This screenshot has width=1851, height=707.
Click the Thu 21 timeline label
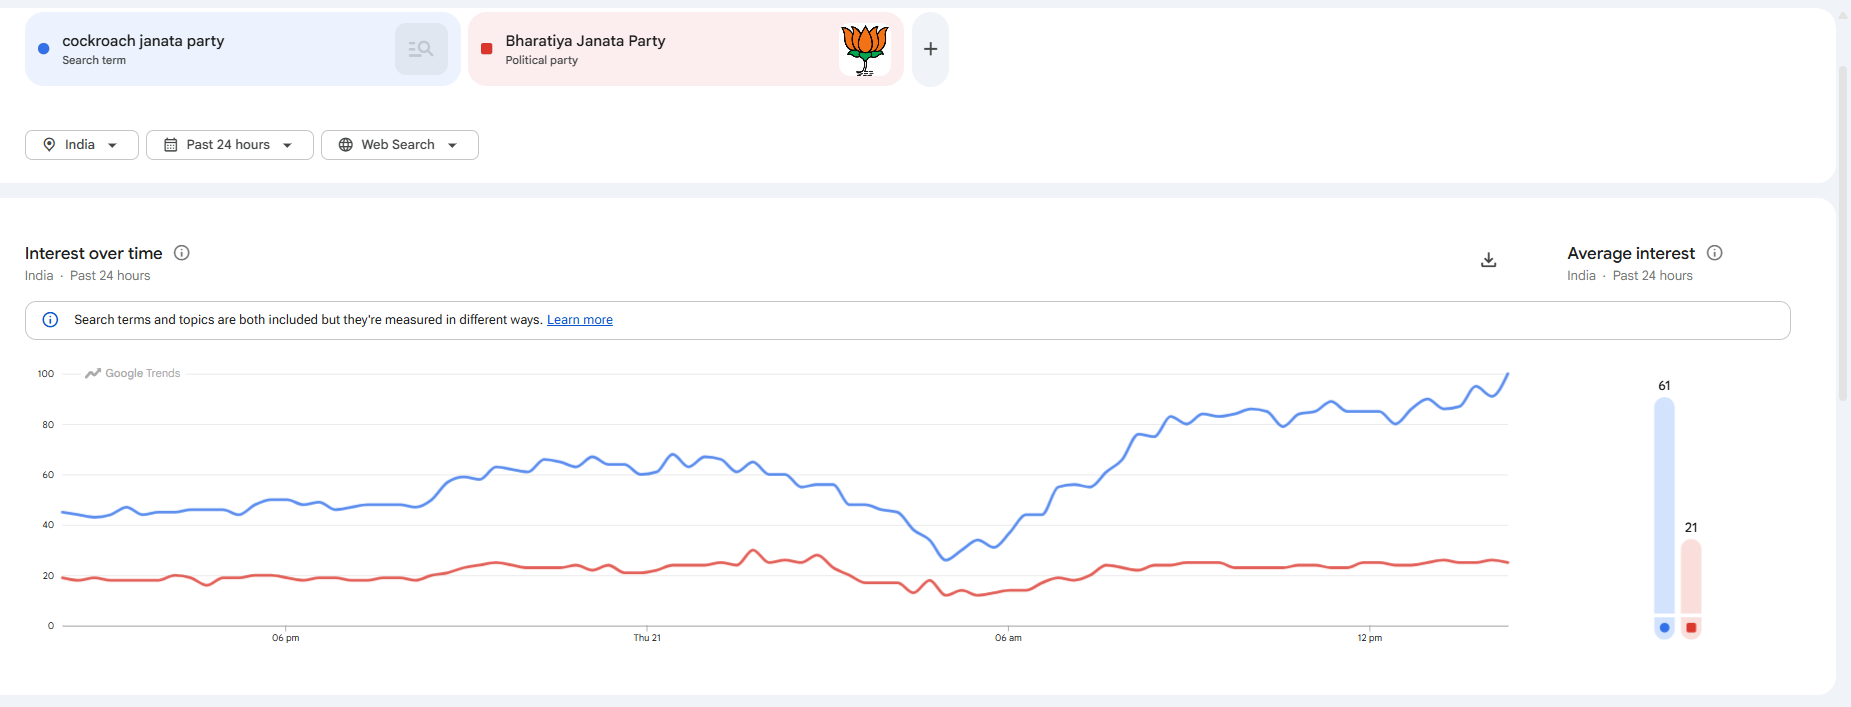tap(647, 638)
